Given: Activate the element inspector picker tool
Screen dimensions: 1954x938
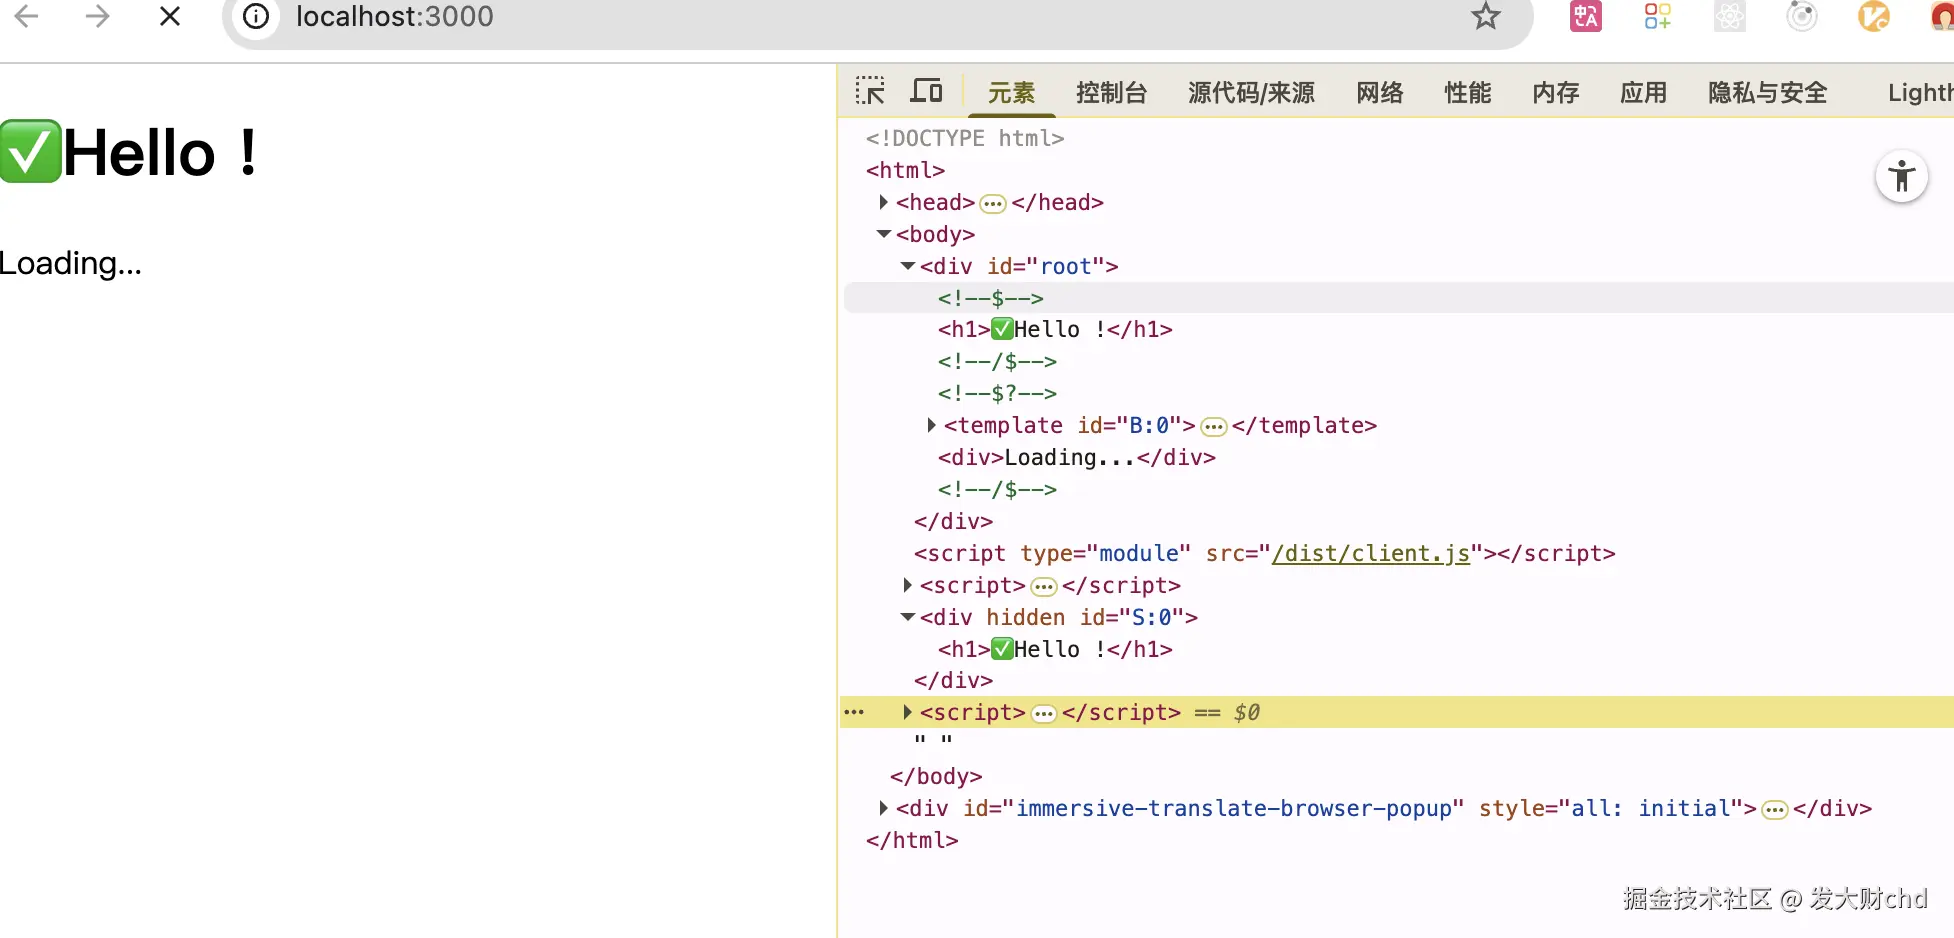Looking at the screenshot, I should click(x=870, y=91).
